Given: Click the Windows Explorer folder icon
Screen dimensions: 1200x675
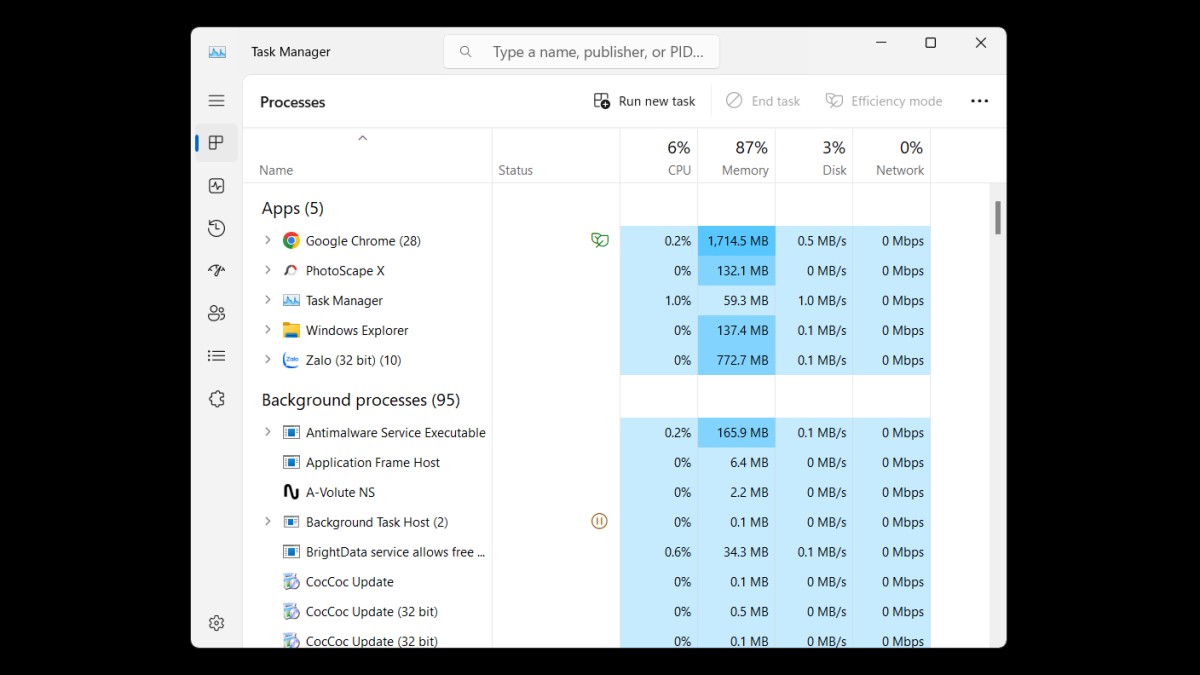Looking at the screenshot, I should 291,330.
